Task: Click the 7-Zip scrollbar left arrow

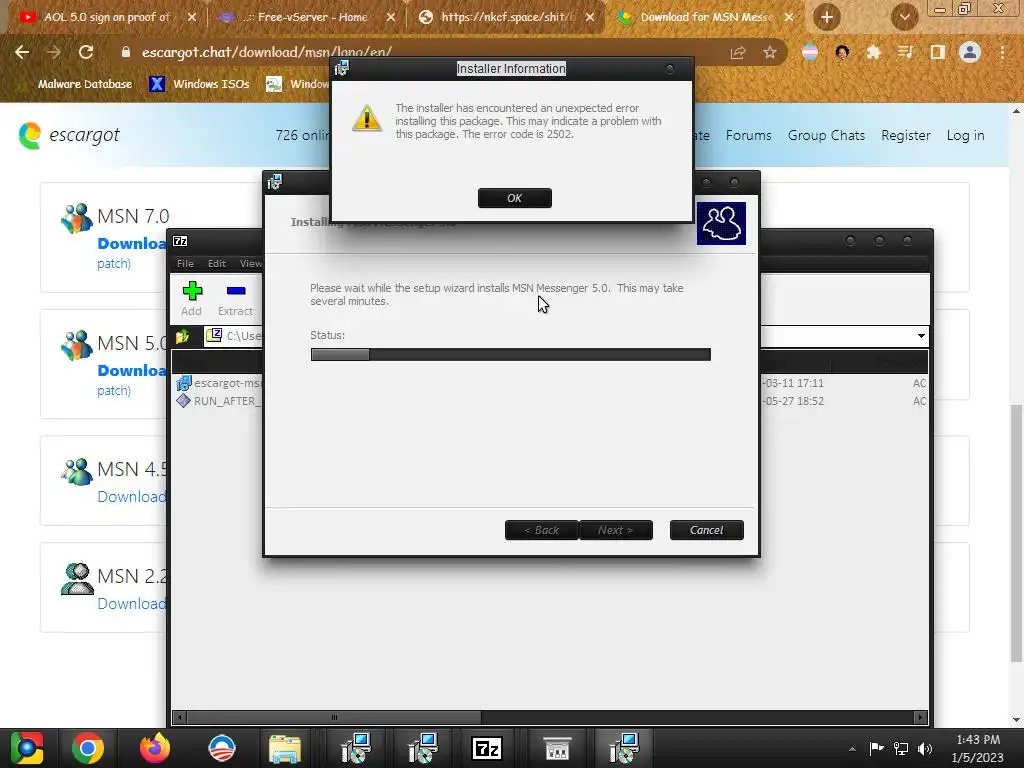Action: tap(180, 717)
